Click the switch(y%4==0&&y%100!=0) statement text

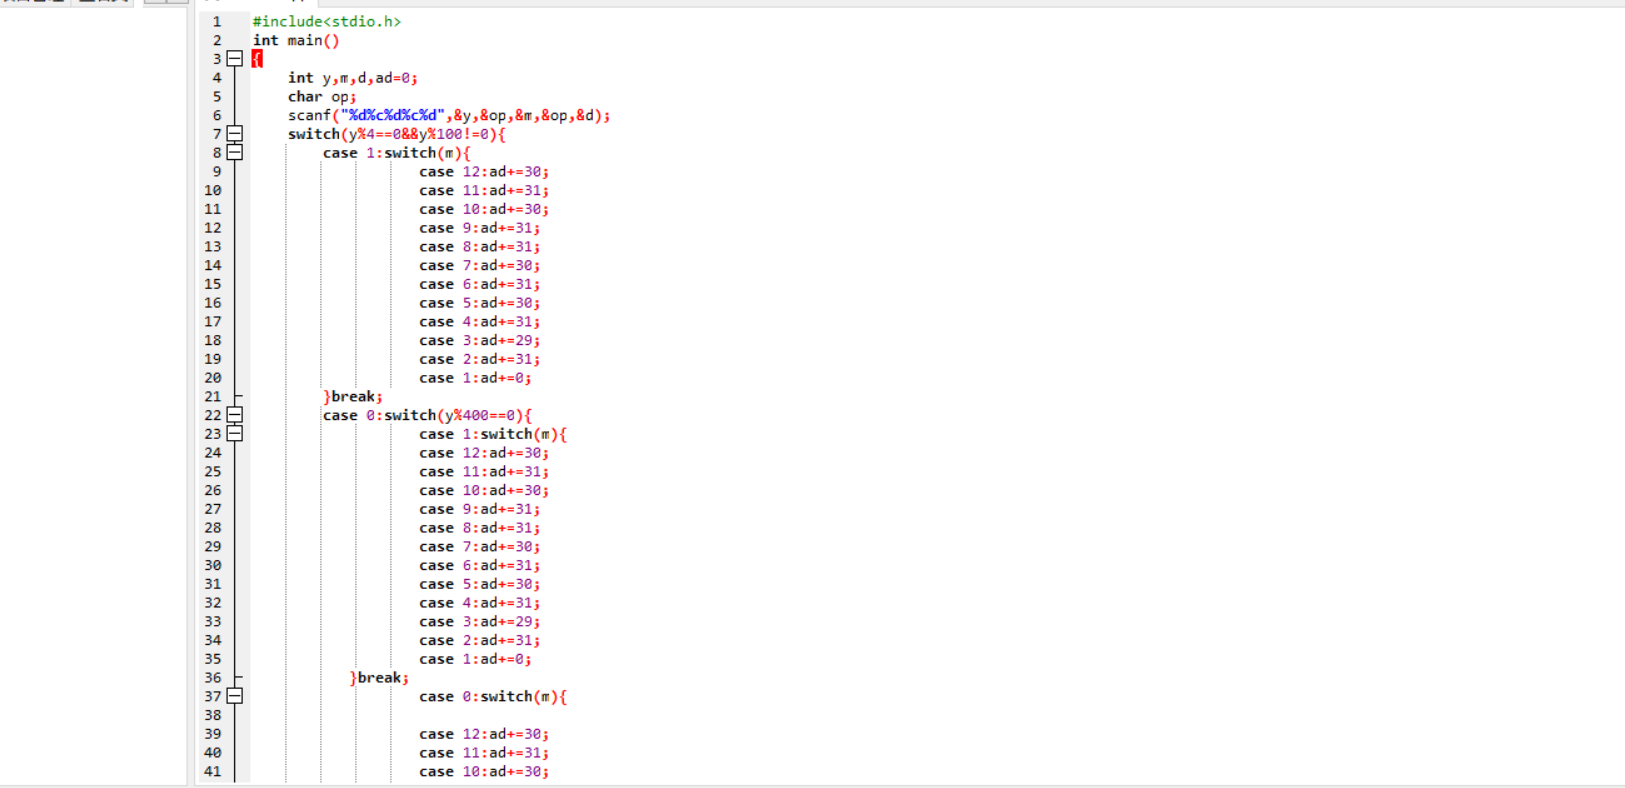click(x=397, y=134)
